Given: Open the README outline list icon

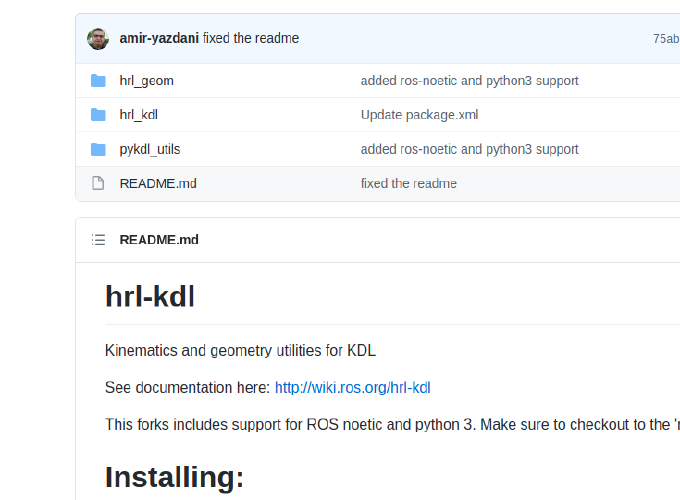Looking at the screenshot, I should (x=98, y=240).
